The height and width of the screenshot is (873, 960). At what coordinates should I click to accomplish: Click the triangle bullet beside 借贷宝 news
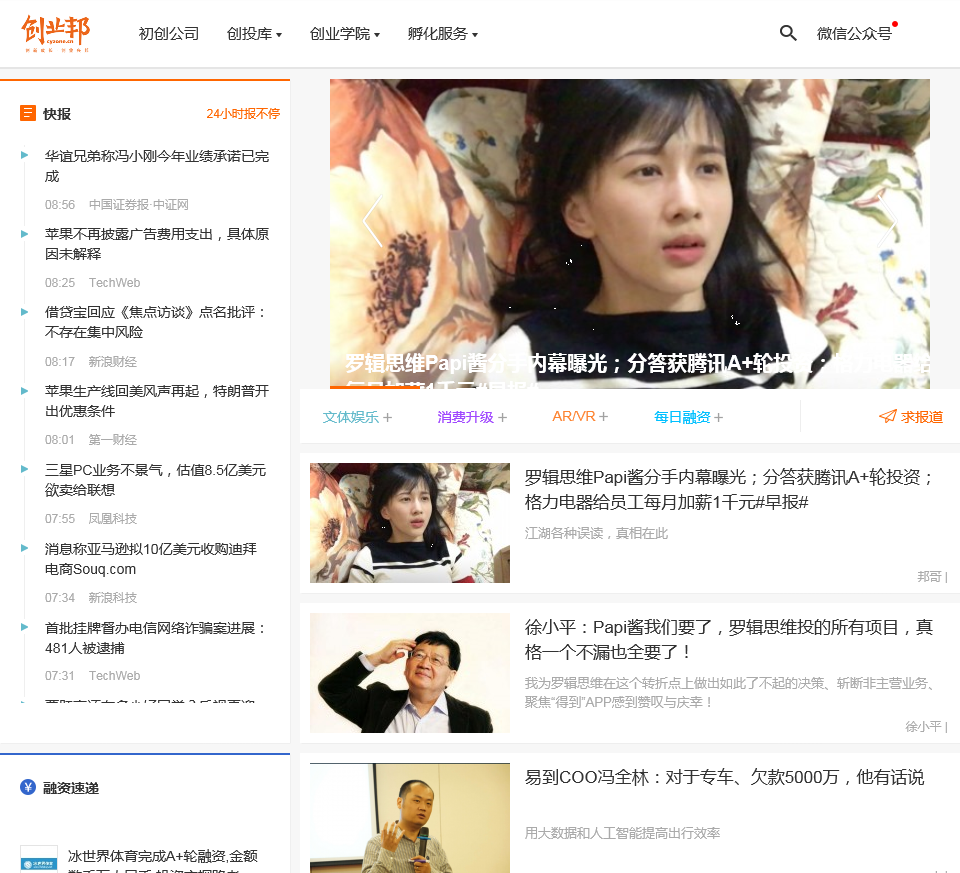(x=24, y=312)
